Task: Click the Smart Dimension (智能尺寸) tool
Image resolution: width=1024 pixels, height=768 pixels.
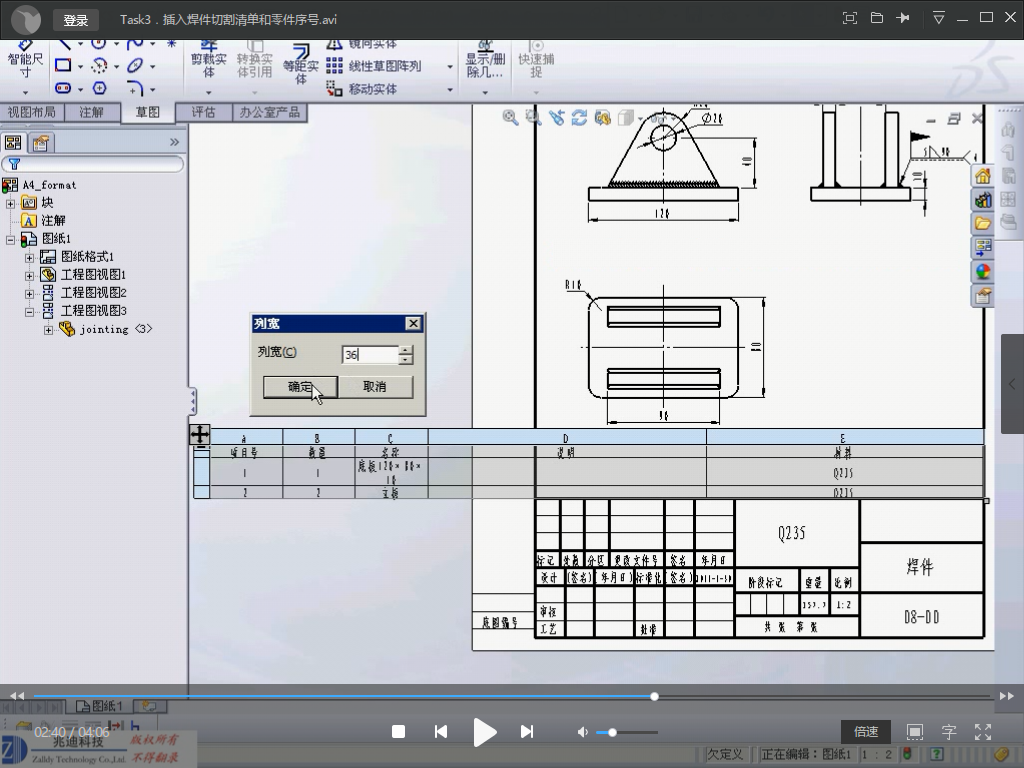Action: tap(25, 59)
